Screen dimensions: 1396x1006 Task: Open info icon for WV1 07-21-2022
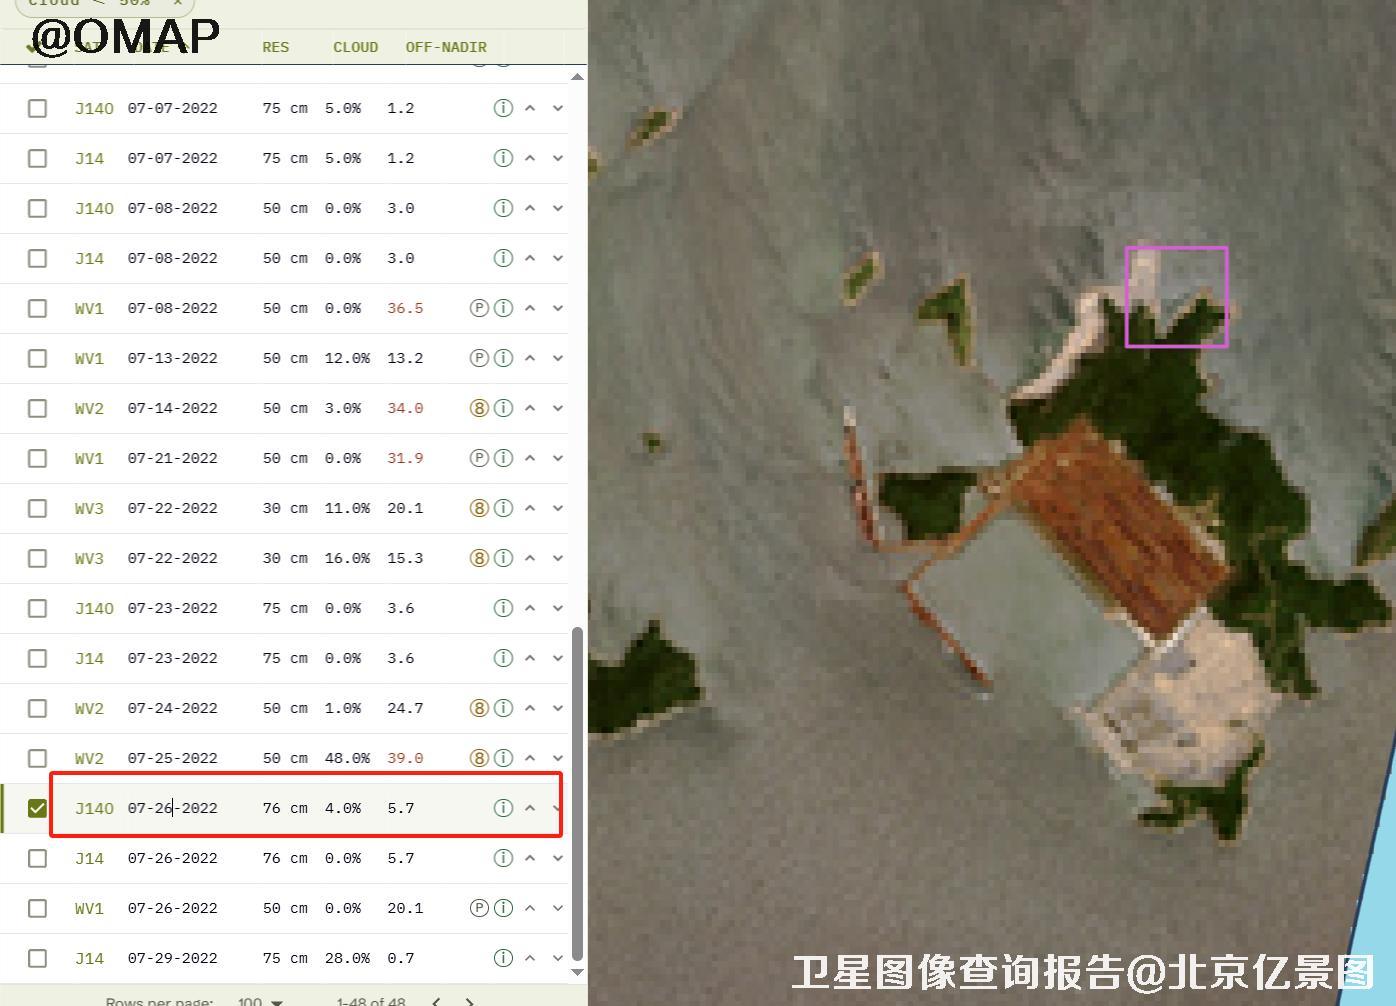point(503,458)
